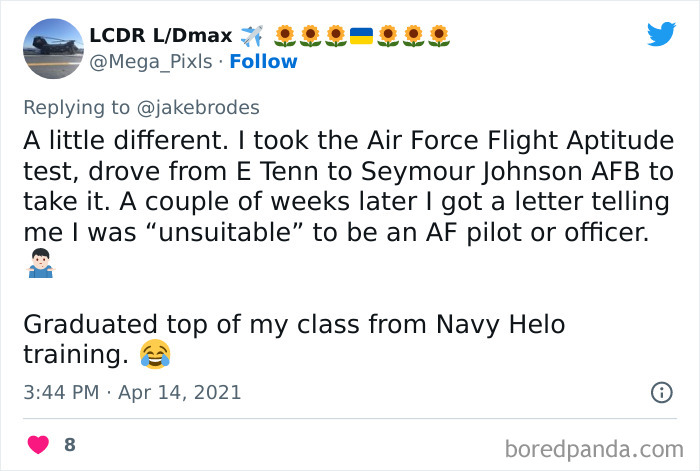Click the boredpanda.com watermark

pos(599,446)
